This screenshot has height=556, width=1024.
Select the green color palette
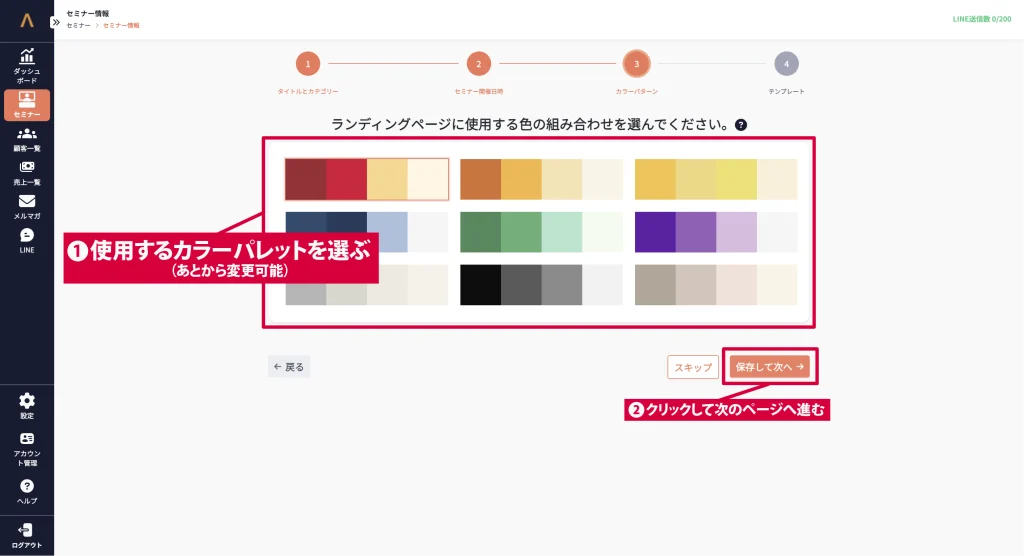541,232
